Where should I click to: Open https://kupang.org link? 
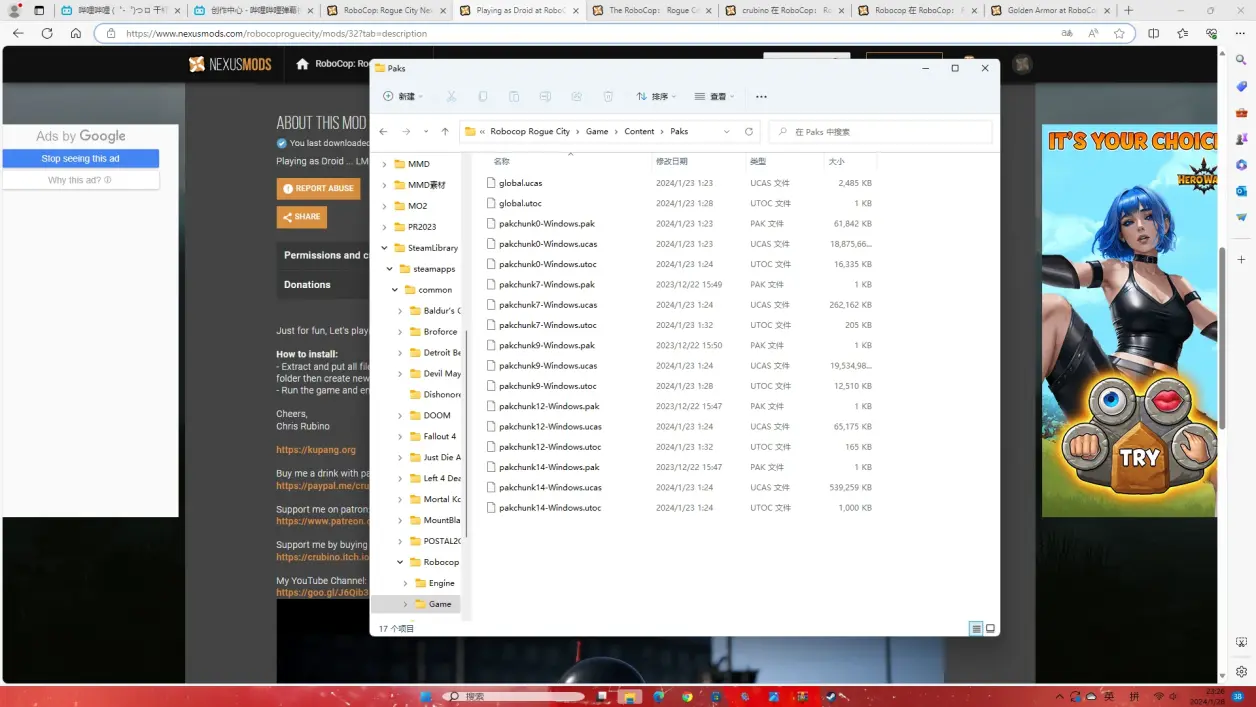click(316, 450)
